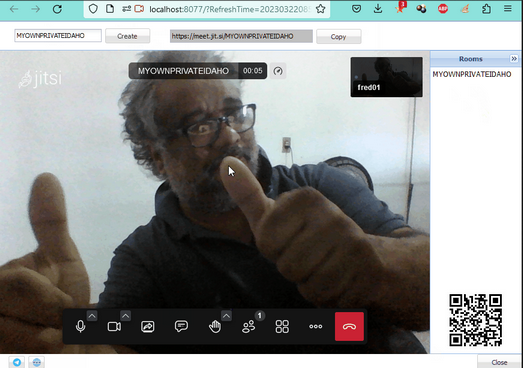Click the Telegram icon in the bottom bar

[17, 362]
